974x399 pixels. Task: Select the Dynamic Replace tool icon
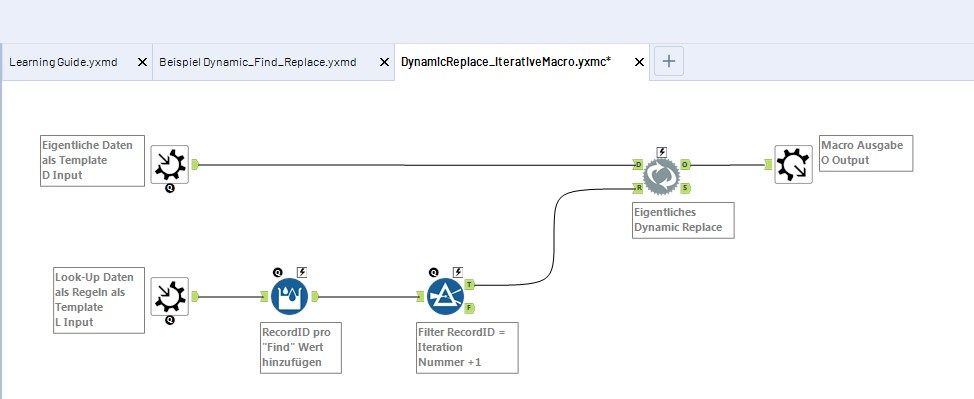(662, 176)
